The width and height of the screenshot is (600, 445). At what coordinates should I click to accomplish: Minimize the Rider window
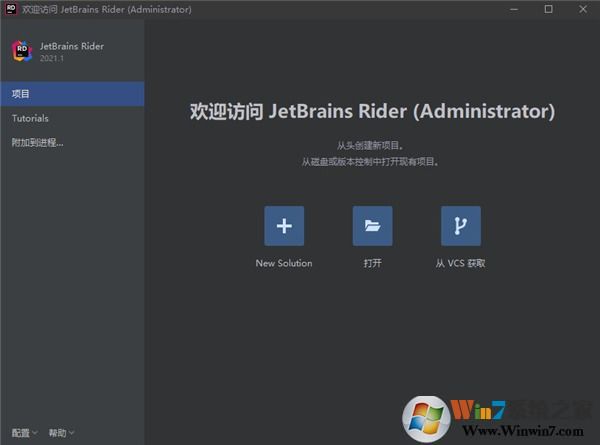[x=514, y=9]
